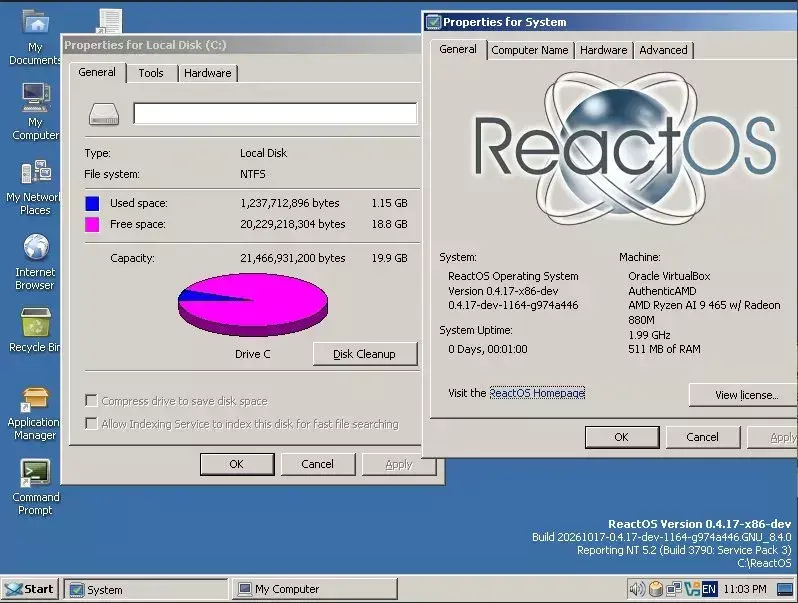Click the drive label input field

pos(275,113)
